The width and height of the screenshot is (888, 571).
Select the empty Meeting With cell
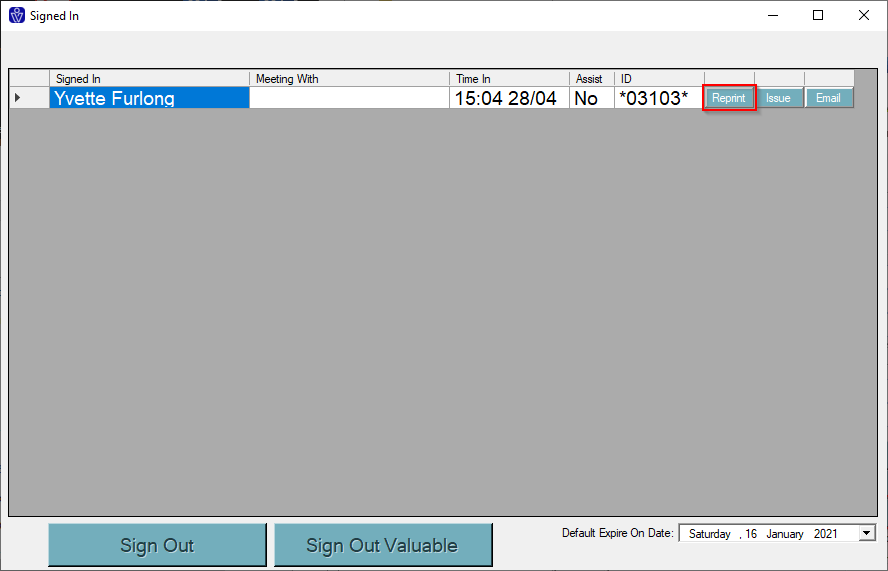click(349, 98)
